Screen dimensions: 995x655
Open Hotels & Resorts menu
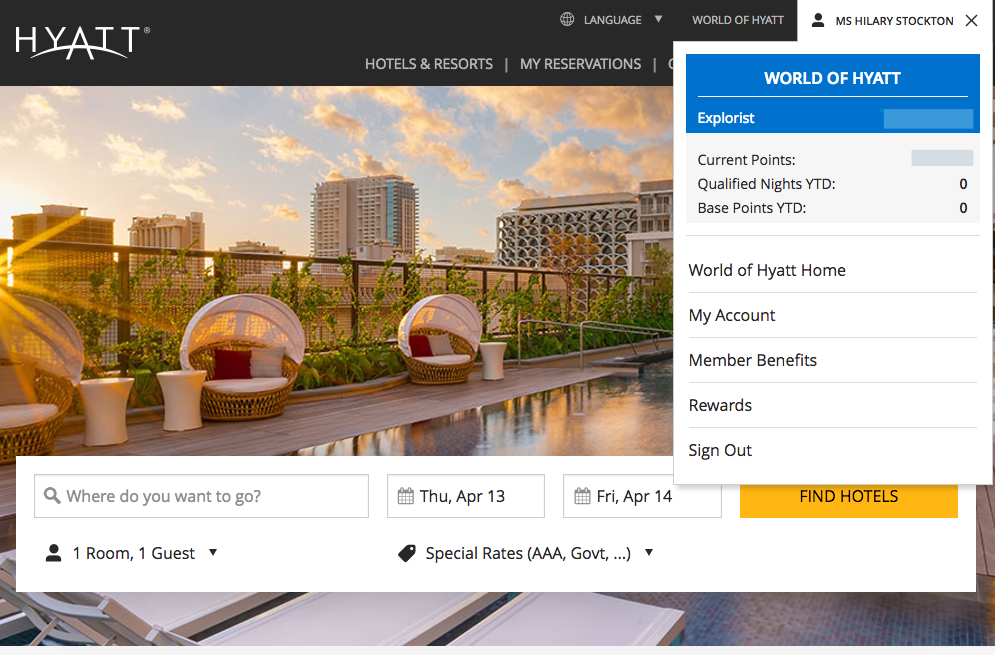pyautogui.click(x=429, y=64)
